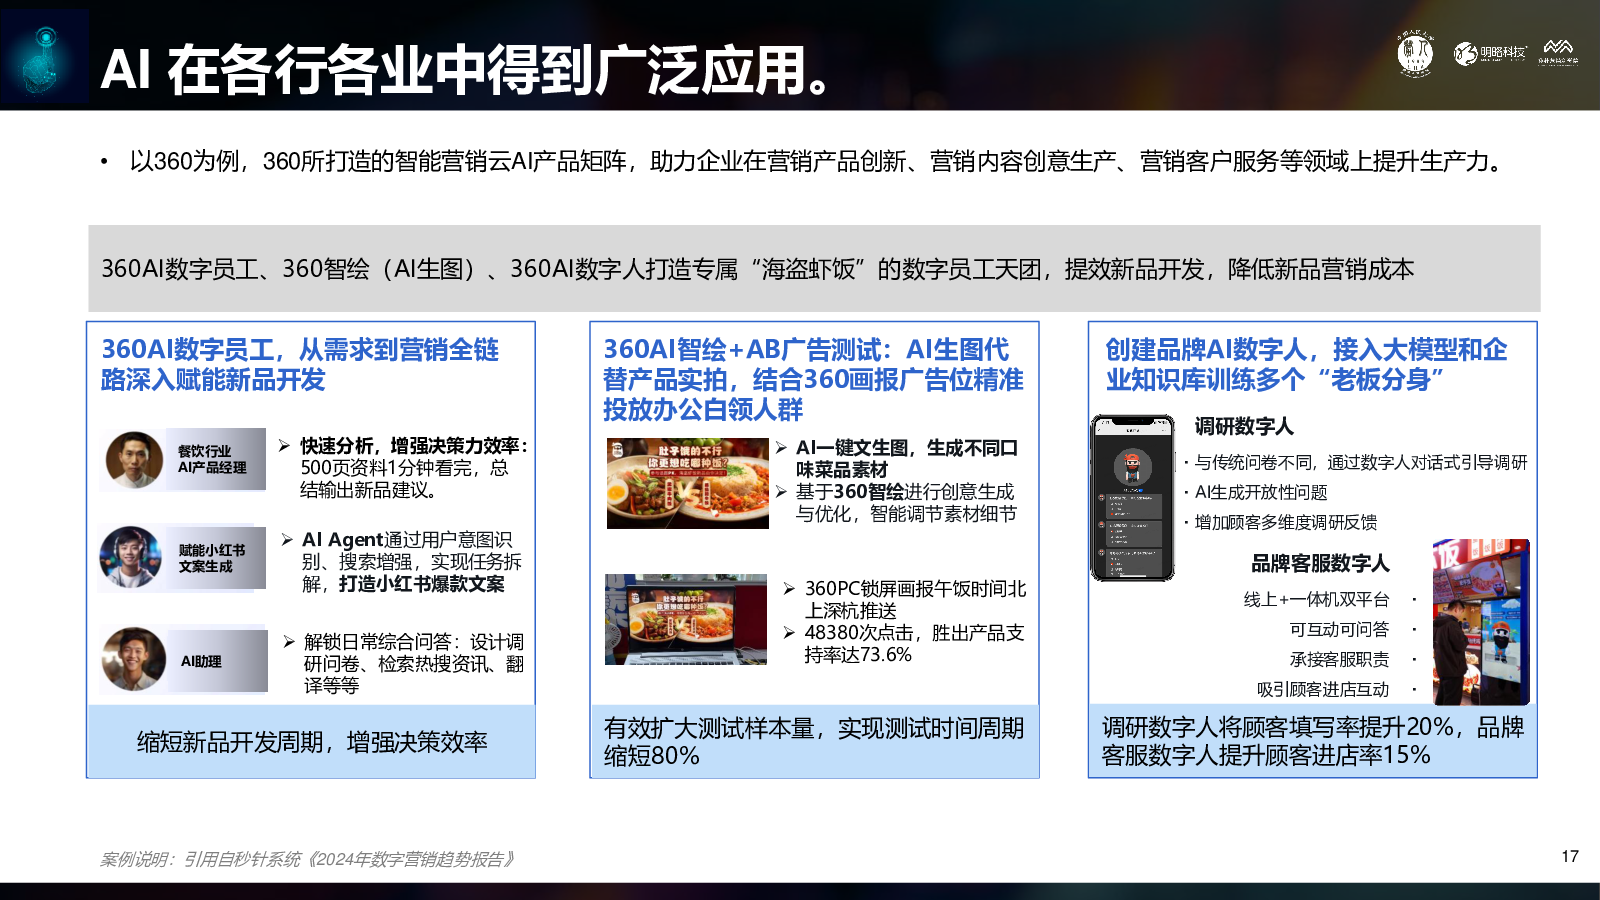
Task: Click subheading 品牌客服数字人
Action: click(x=1320, y=563)
